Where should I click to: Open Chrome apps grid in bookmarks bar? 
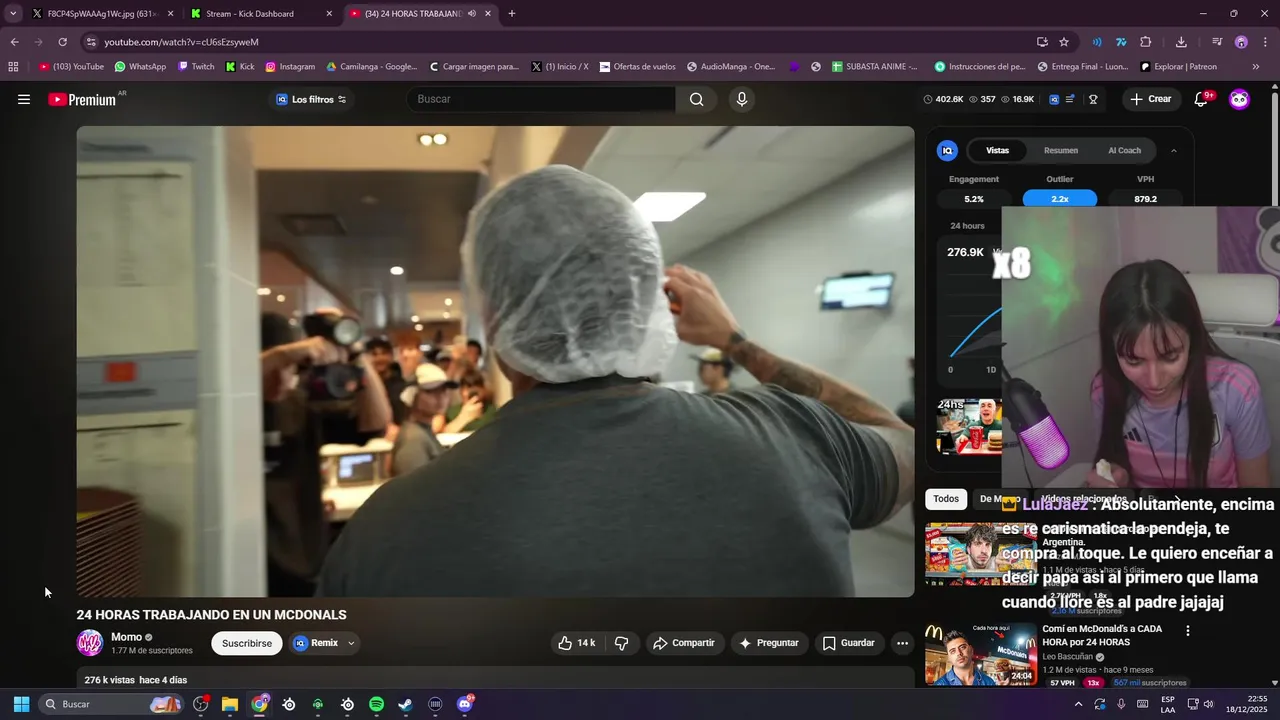[x=13, y=67]
